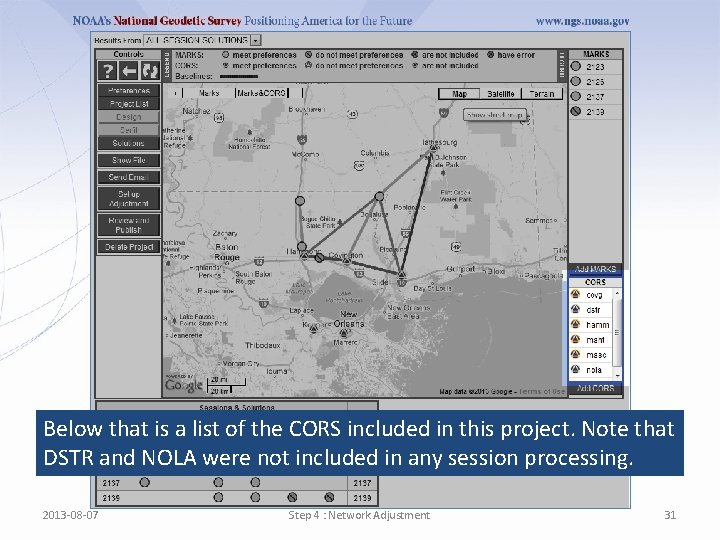Click the back arrow control icon
The image size is (720, 540).
(129, 71)
